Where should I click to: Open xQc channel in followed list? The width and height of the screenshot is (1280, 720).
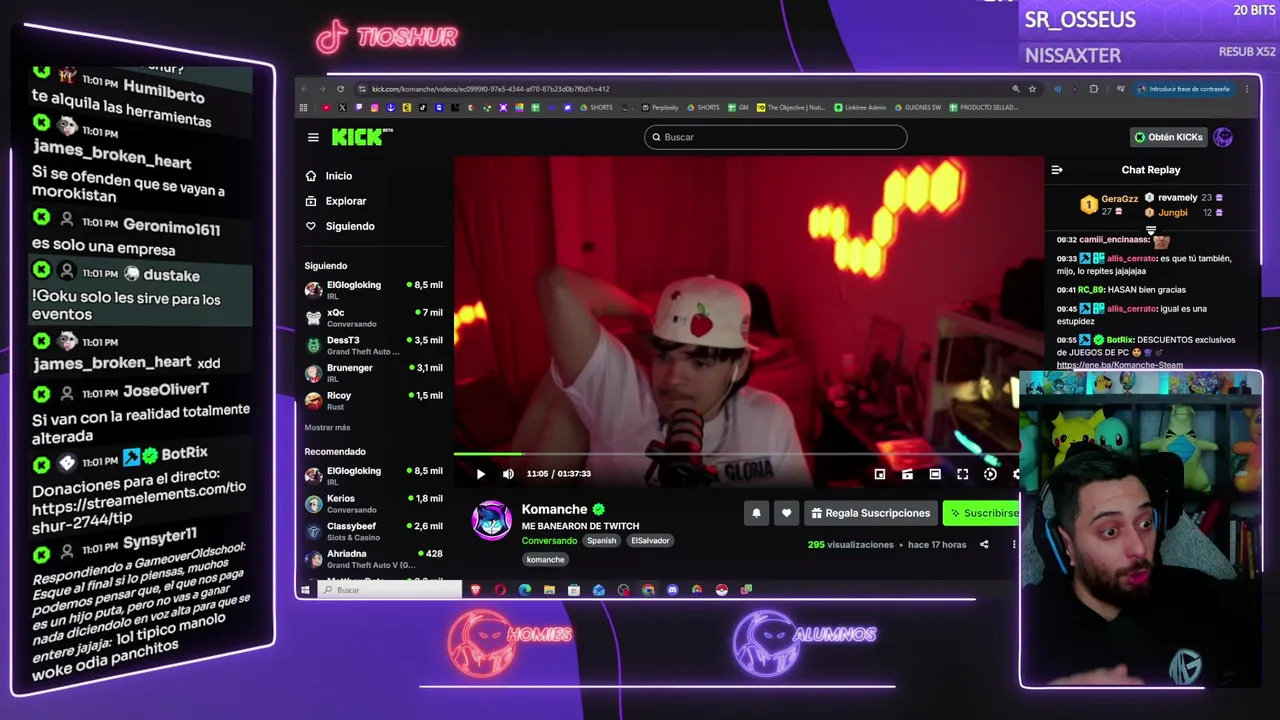(x=373, y=318)
